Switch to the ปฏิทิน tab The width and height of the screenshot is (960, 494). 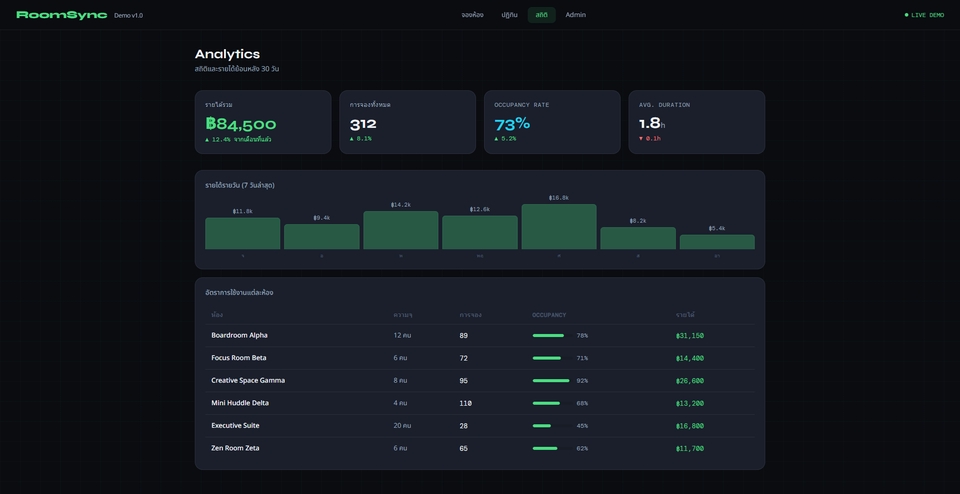pos(509,15)
